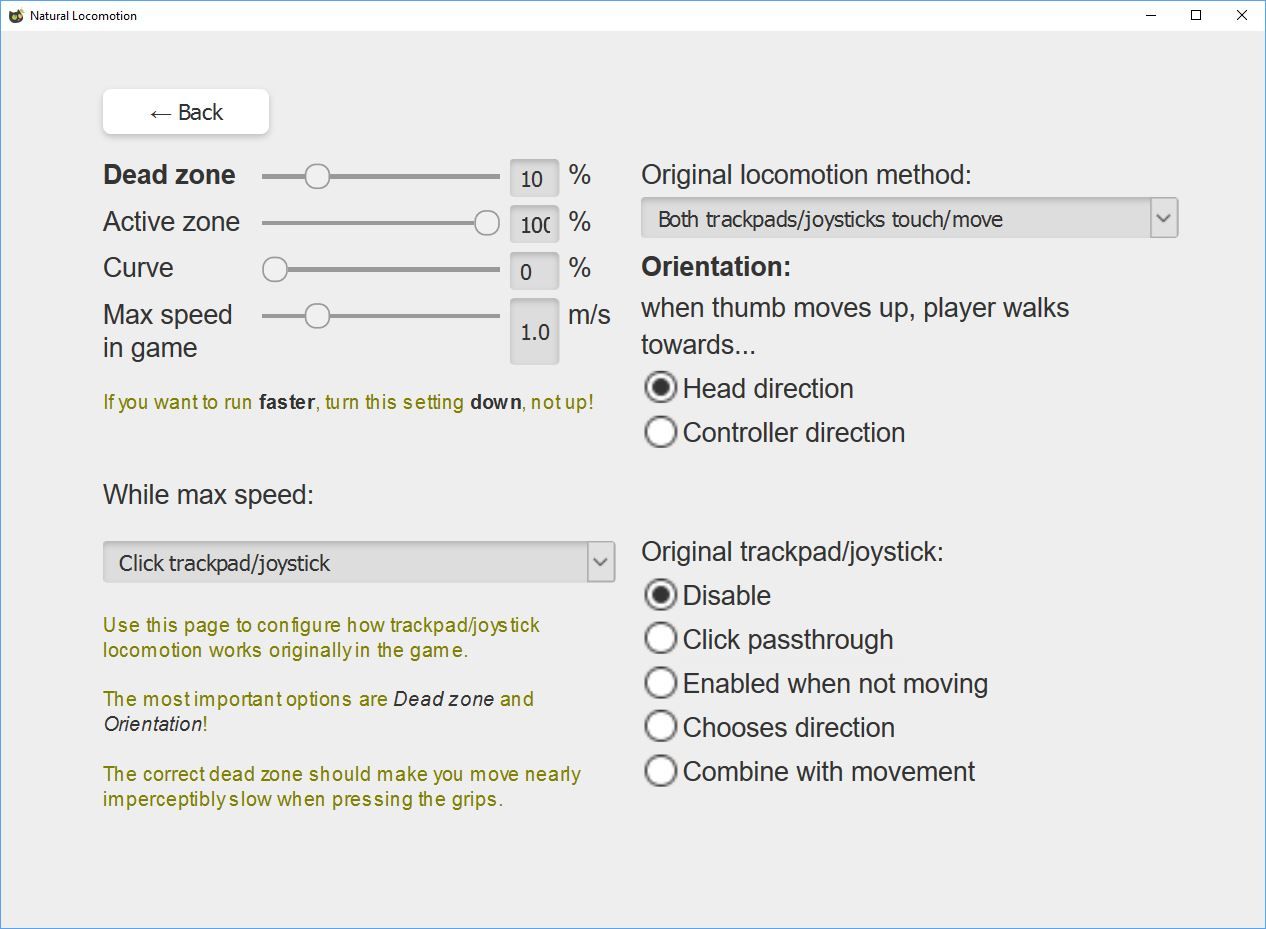Viewport: 1266px width, 929px height.
Task: Click the Dead zone percentage field
Action: (534, 178)
